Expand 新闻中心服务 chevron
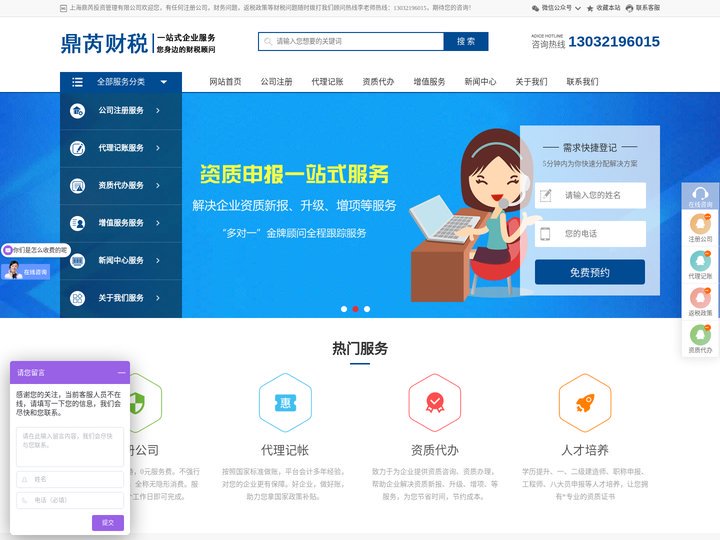 (x=158, y=260)
